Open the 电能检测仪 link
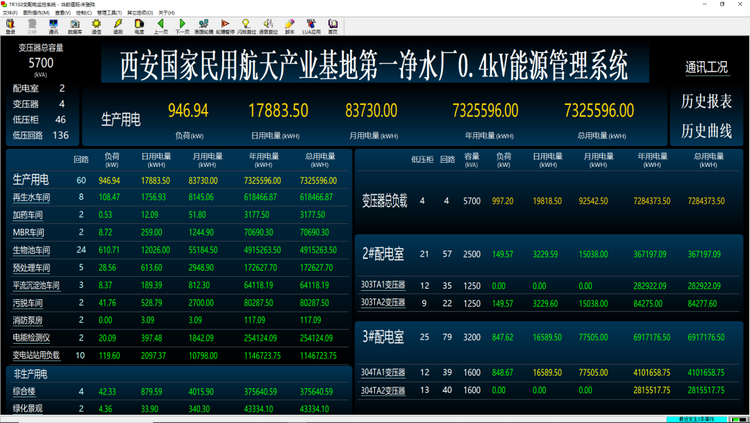The height and width of the screenshot is (423, 750). tap(31, 338)
